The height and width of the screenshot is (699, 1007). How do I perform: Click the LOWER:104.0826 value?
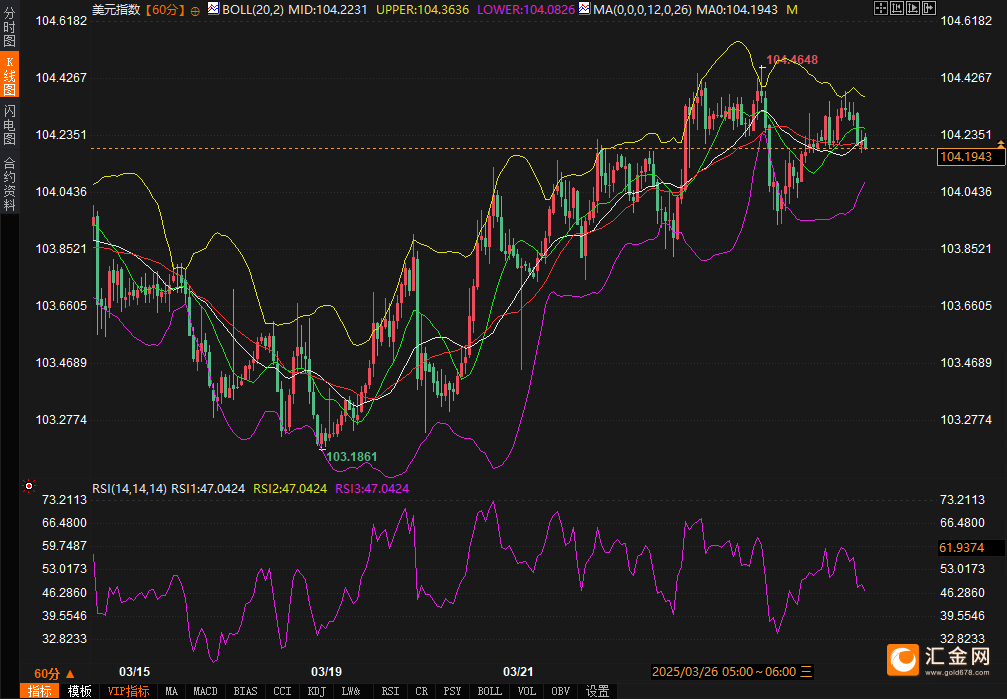tap(526, 10)
